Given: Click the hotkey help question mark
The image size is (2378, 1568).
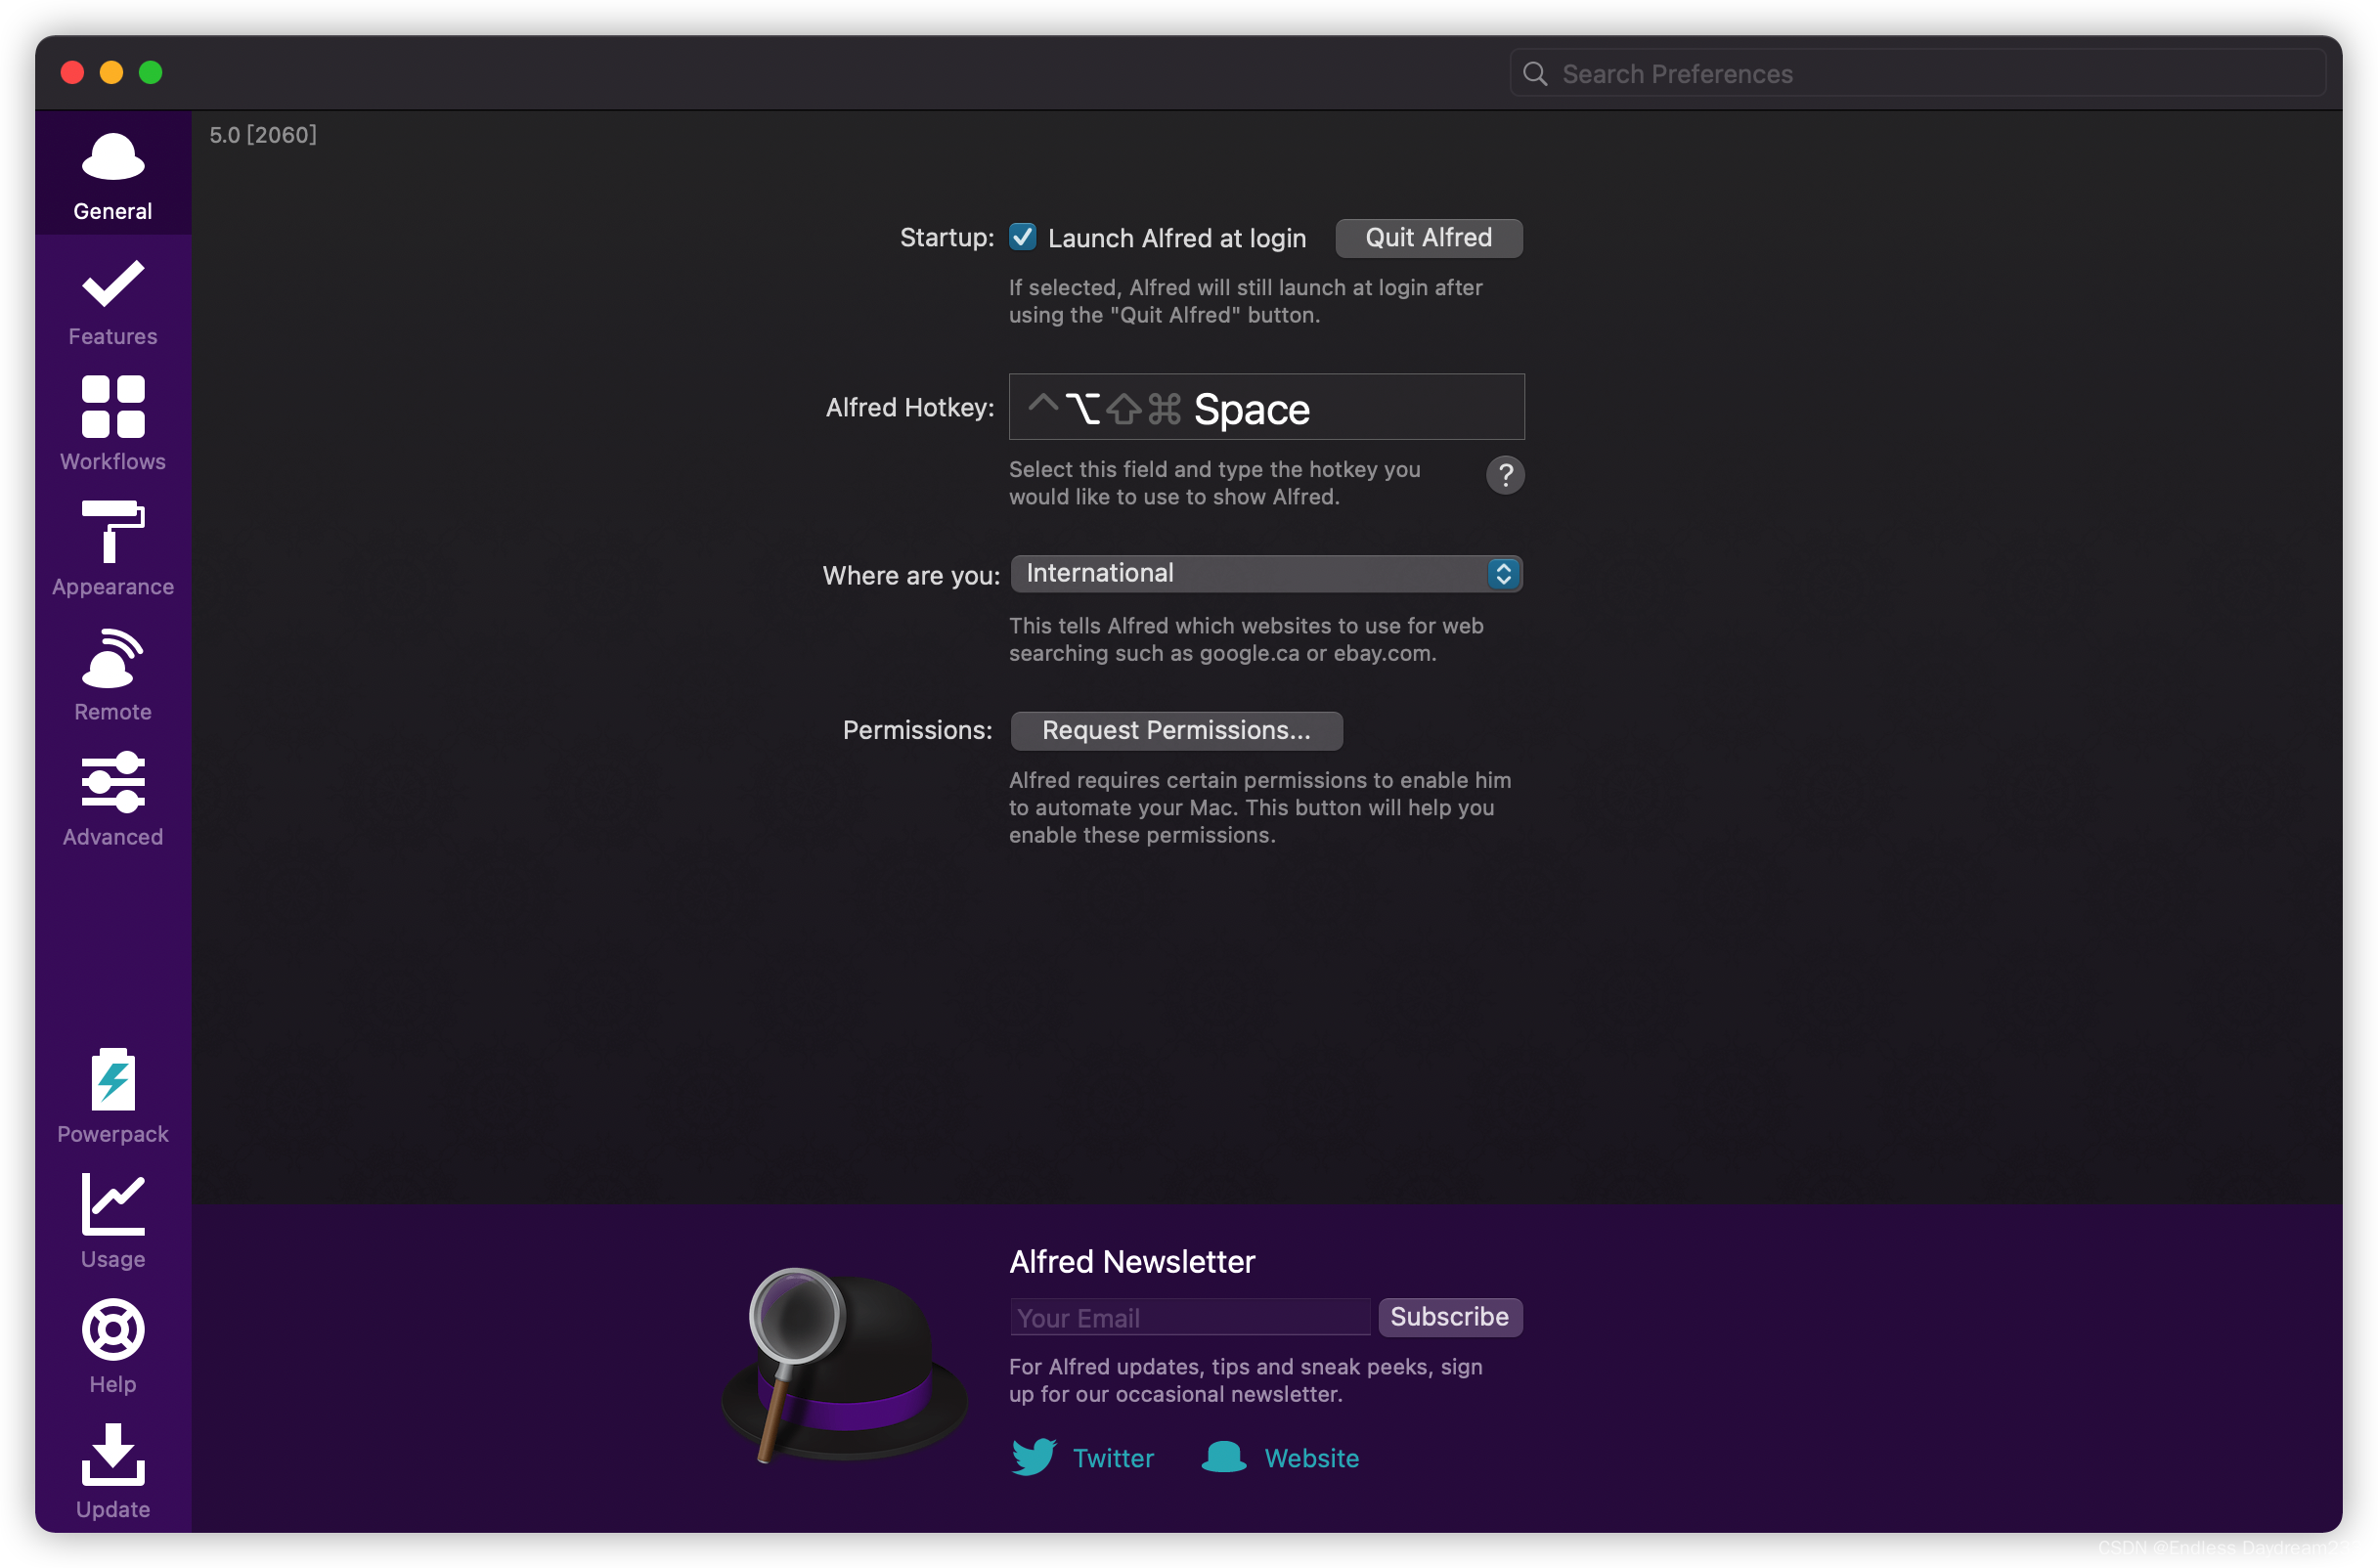Looking at the screenshot, I should 1505,475.
